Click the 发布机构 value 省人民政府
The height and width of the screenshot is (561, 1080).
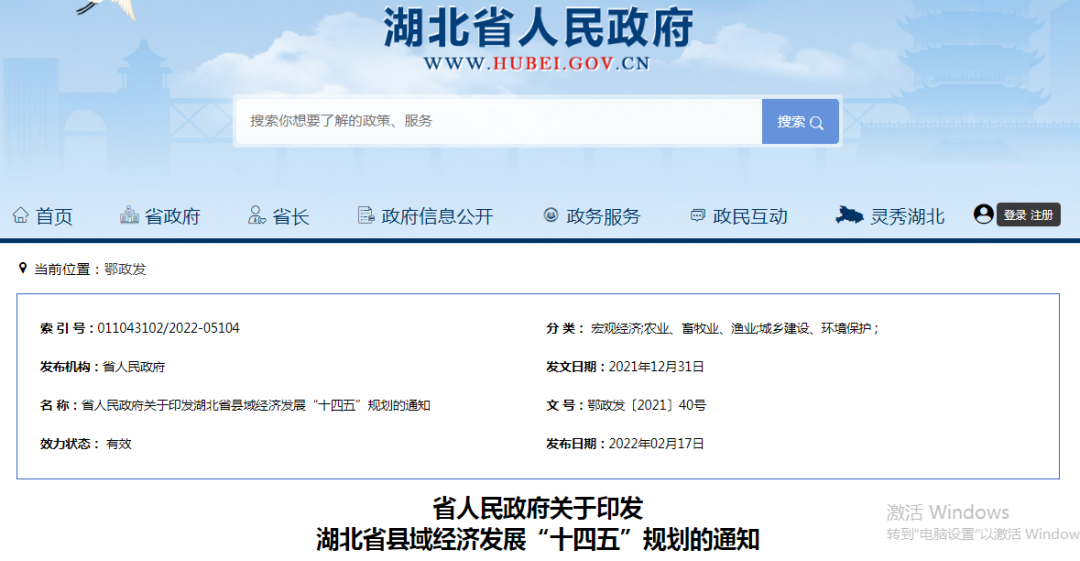coord(134,367)
